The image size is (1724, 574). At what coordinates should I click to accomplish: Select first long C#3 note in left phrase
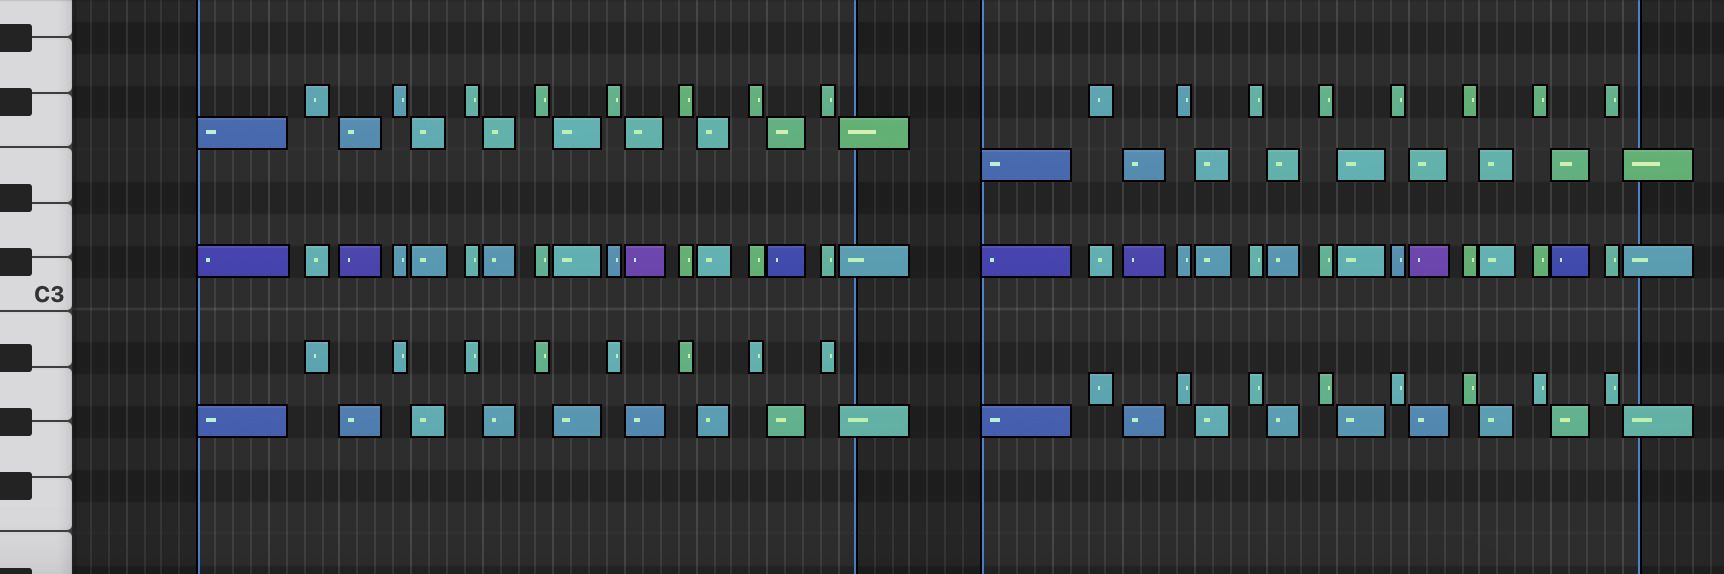click(243, 261)
